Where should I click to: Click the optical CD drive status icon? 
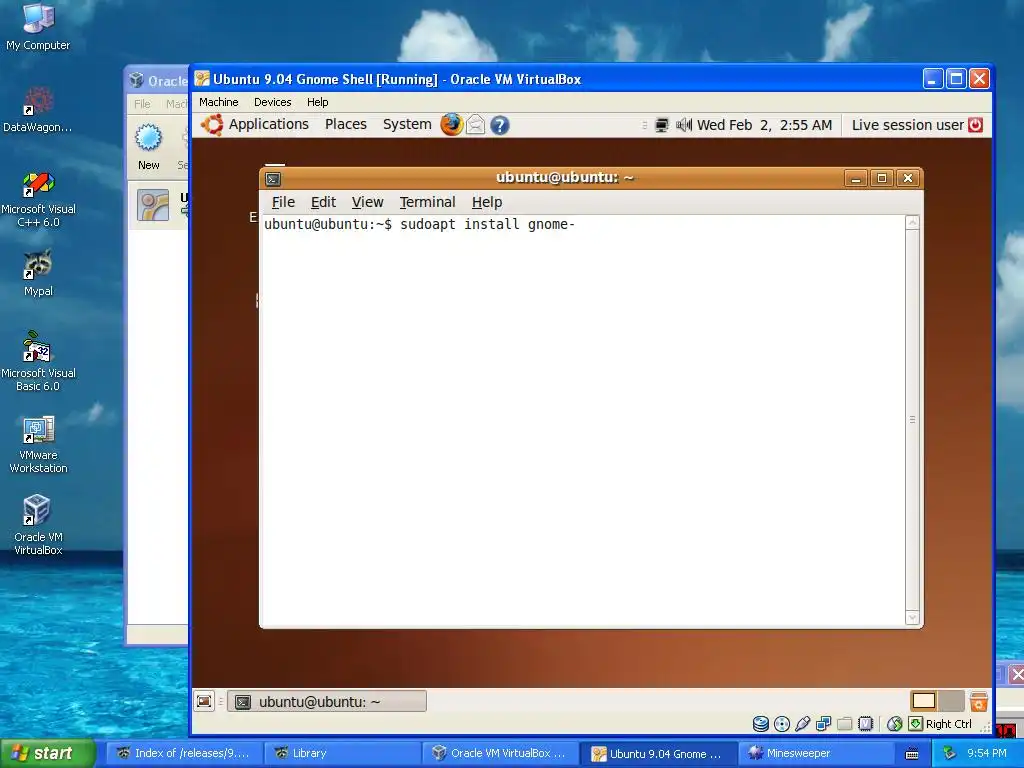(782, 724)
